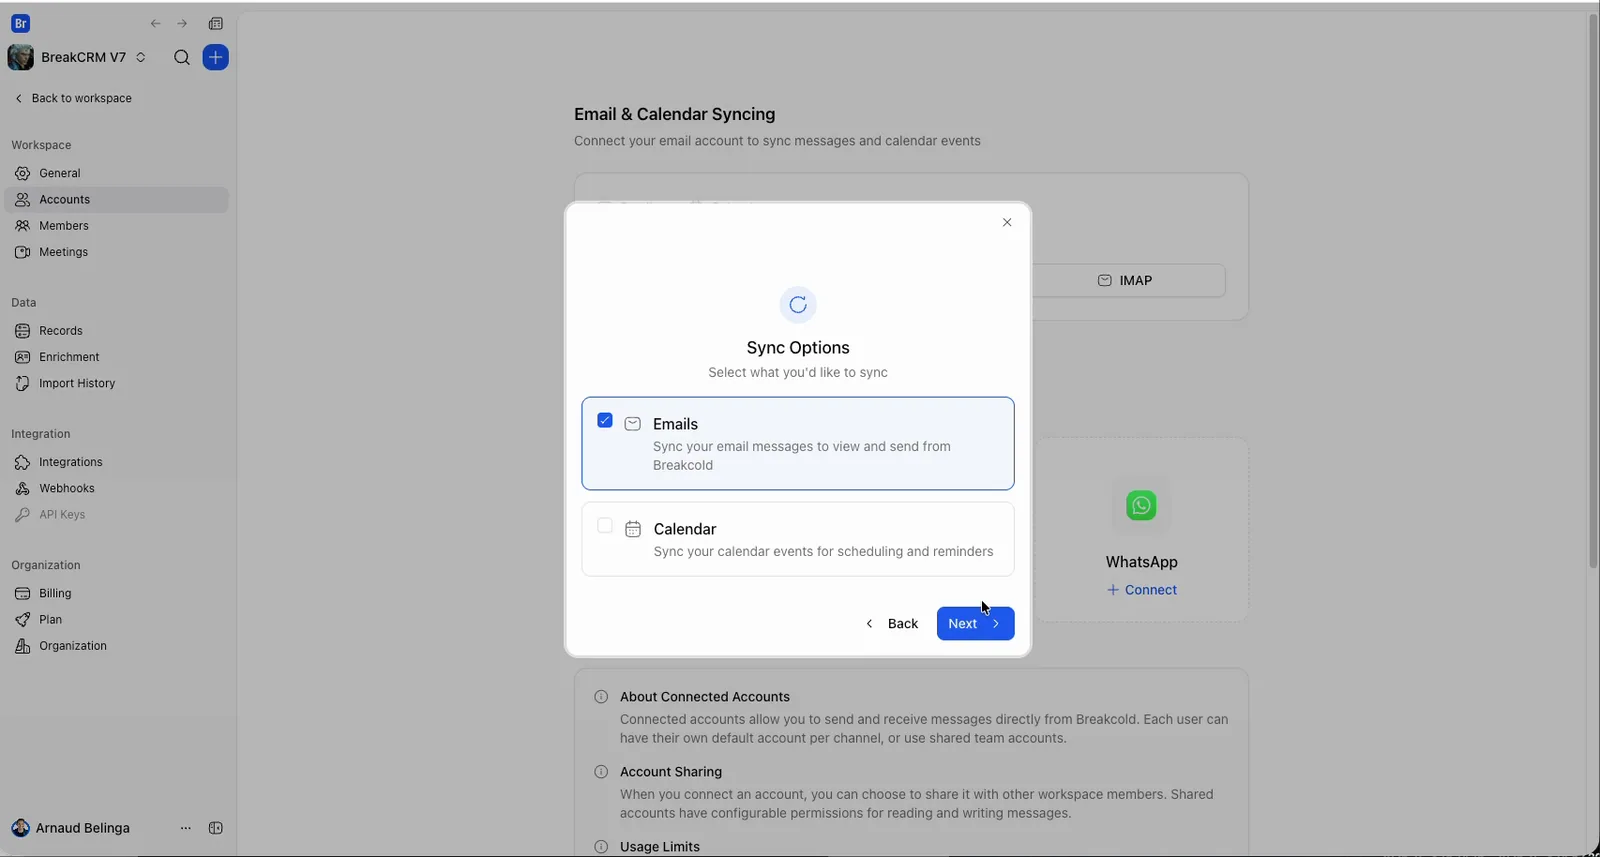Choose the IMAP connection button
The image size is (1600, 857).
(x=1127, y=281)
